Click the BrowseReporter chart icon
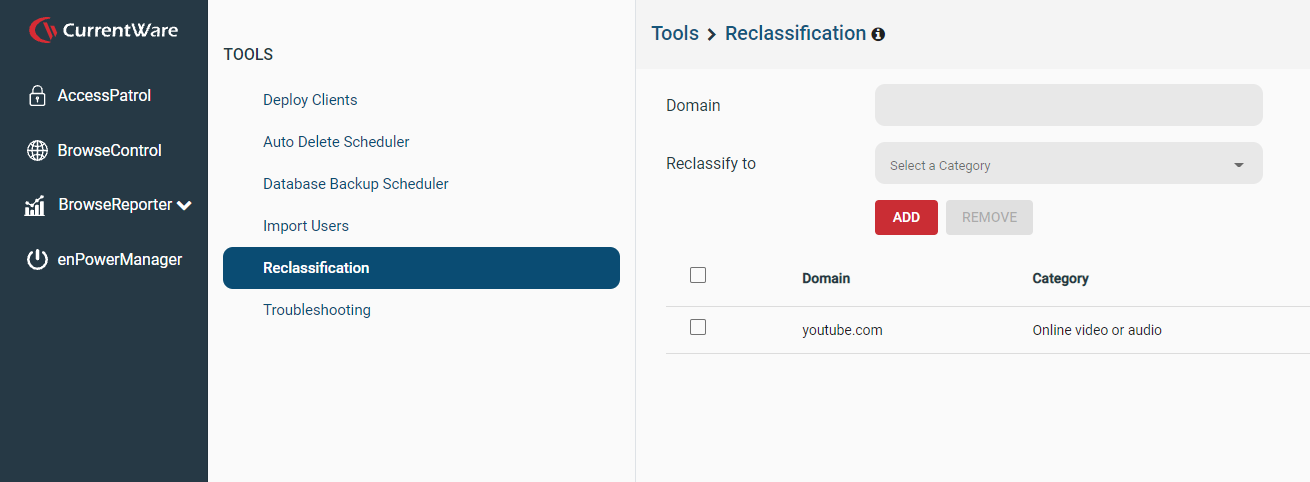The image size is (1310, 482). click(x=35, y=205)
